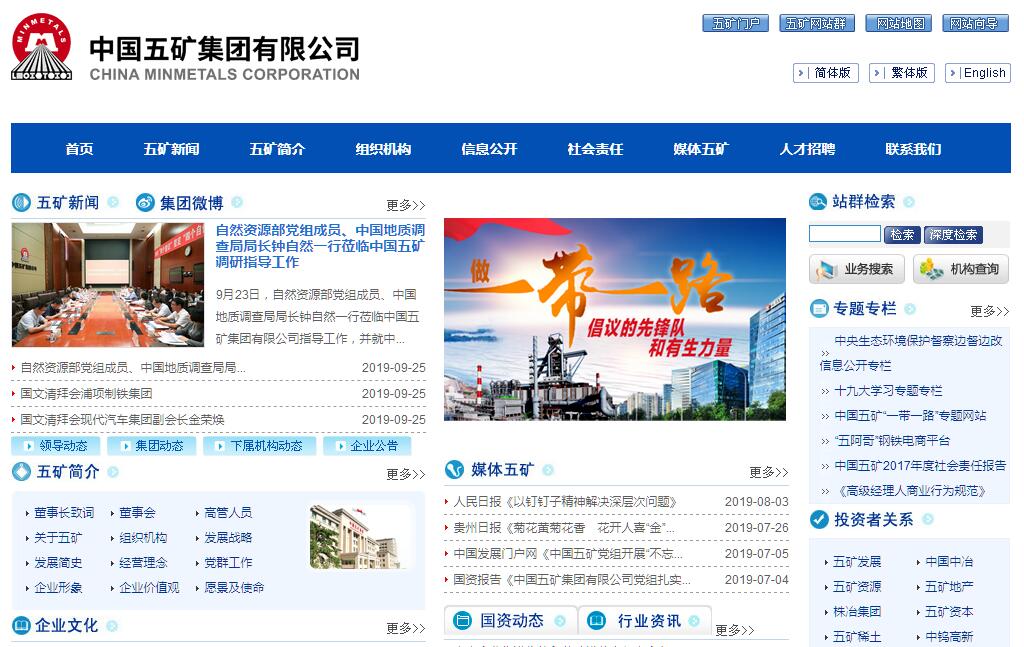Select the 企业公告 news tab
This screenshot has height=647, width=1024.
[367, 446]
